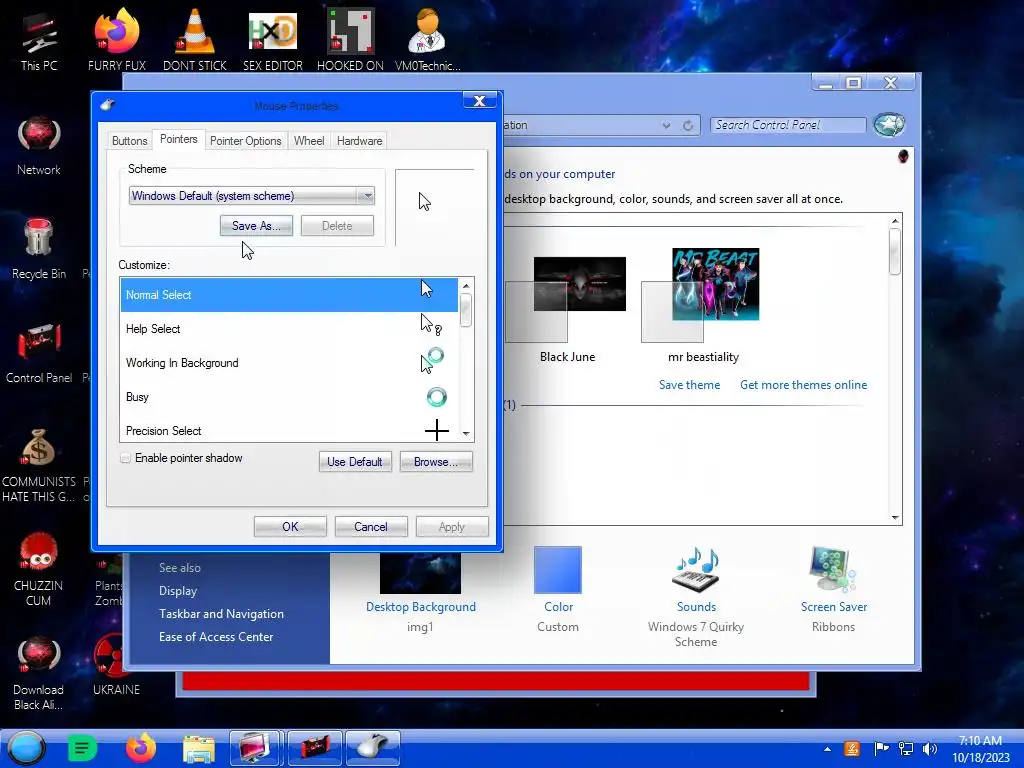Image resolution: width=1024 pixels, height=768 pixels.
Task: Click the refresh icon in address bar
Action: (688, 125)
